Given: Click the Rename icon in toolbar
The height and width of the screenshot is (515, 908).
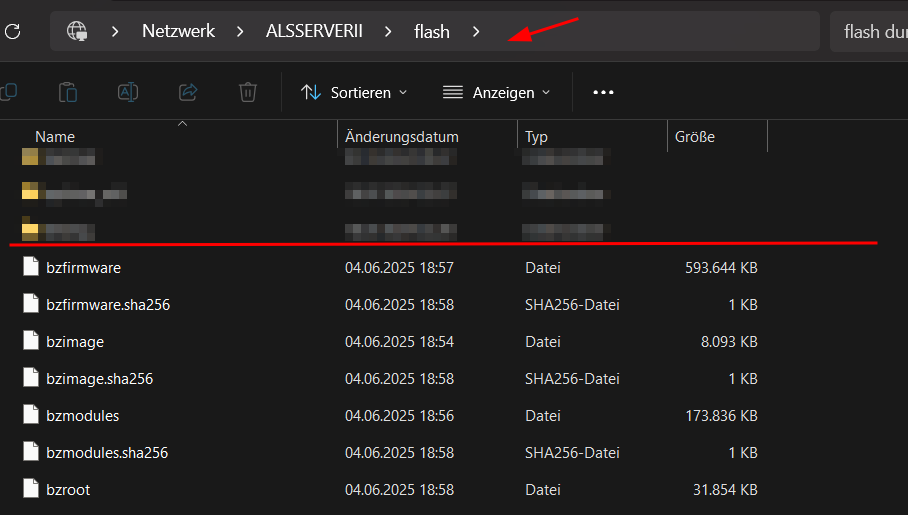Looking at the screenshot, I should coord(128,92).
